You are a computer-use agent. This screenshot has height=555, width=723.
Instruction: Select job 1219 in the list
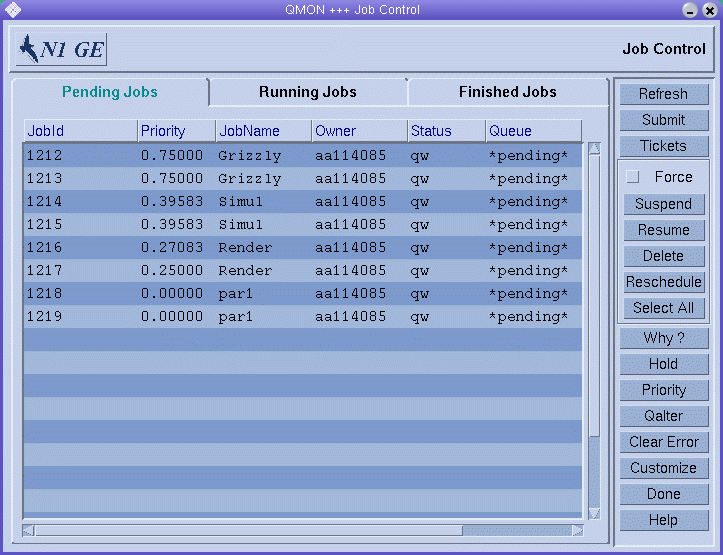click(x=302, y=317)
